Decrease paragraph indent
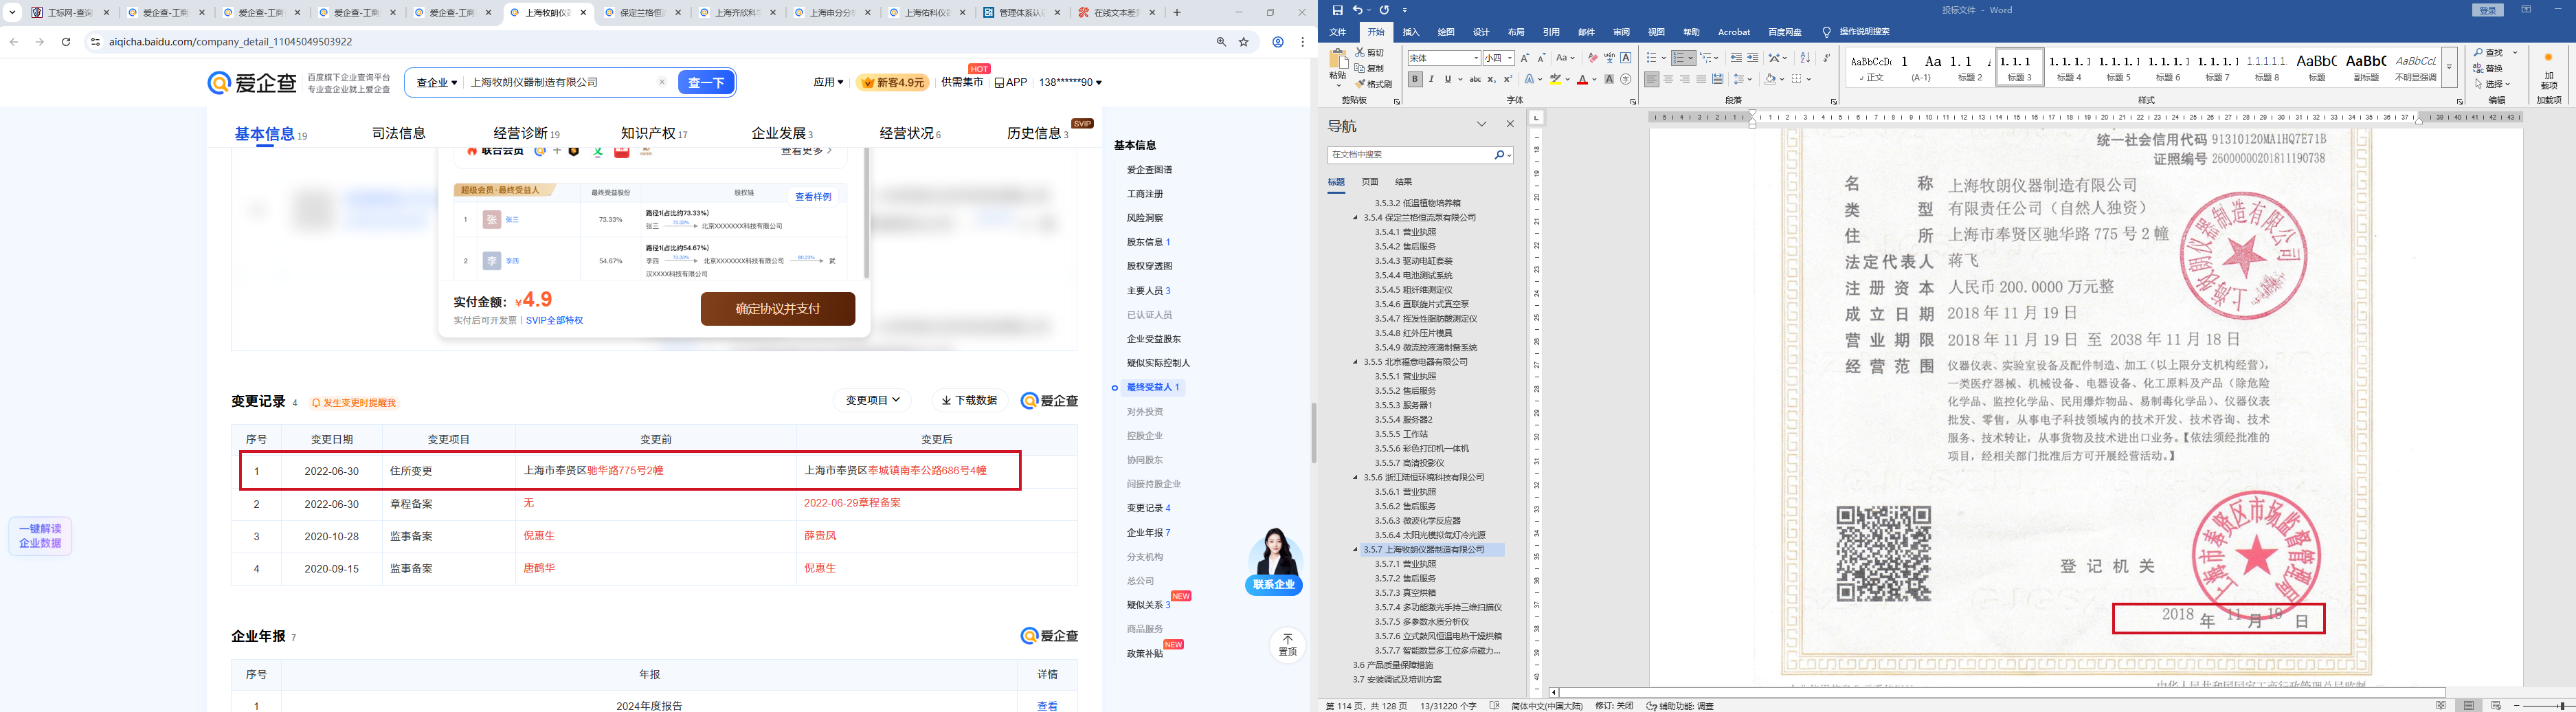 (1736, 58)
